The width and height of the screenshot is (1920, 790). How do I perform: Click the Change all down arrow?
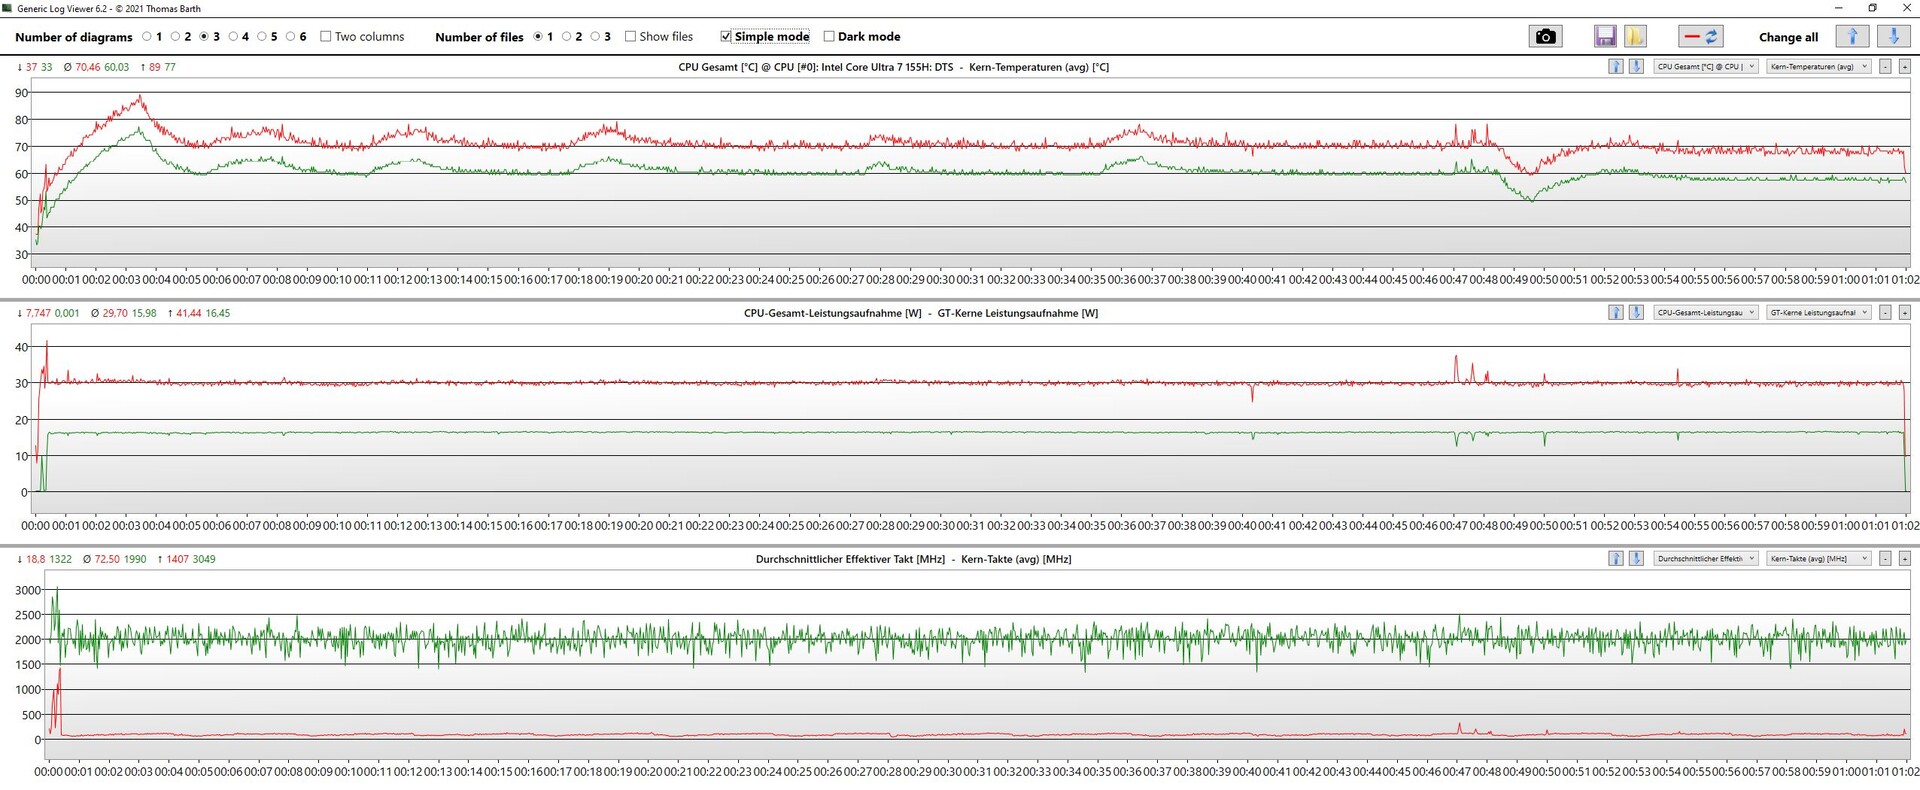point(1893,37)
